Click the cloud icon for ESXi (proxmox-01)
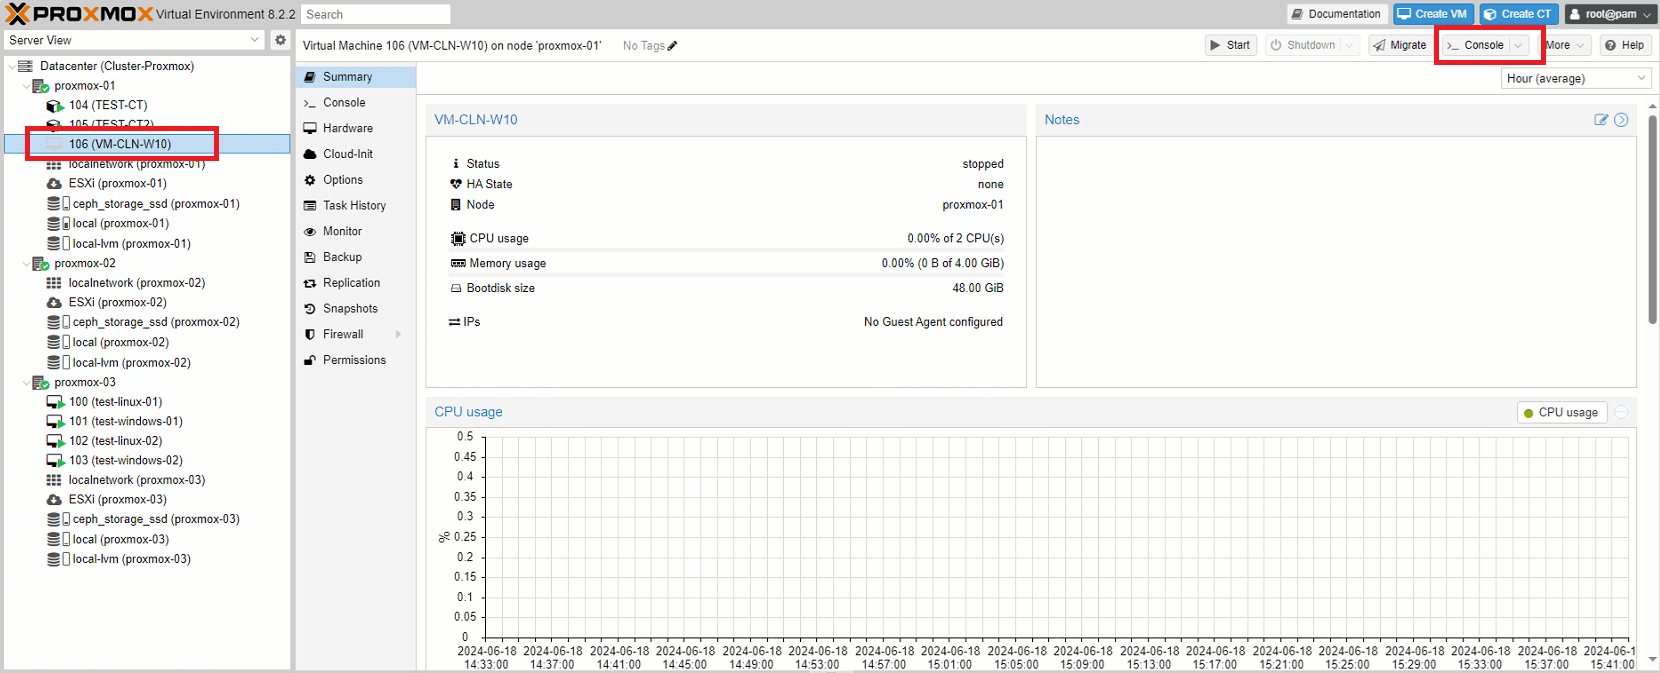 pyautogui.click(x=54, y=184)
